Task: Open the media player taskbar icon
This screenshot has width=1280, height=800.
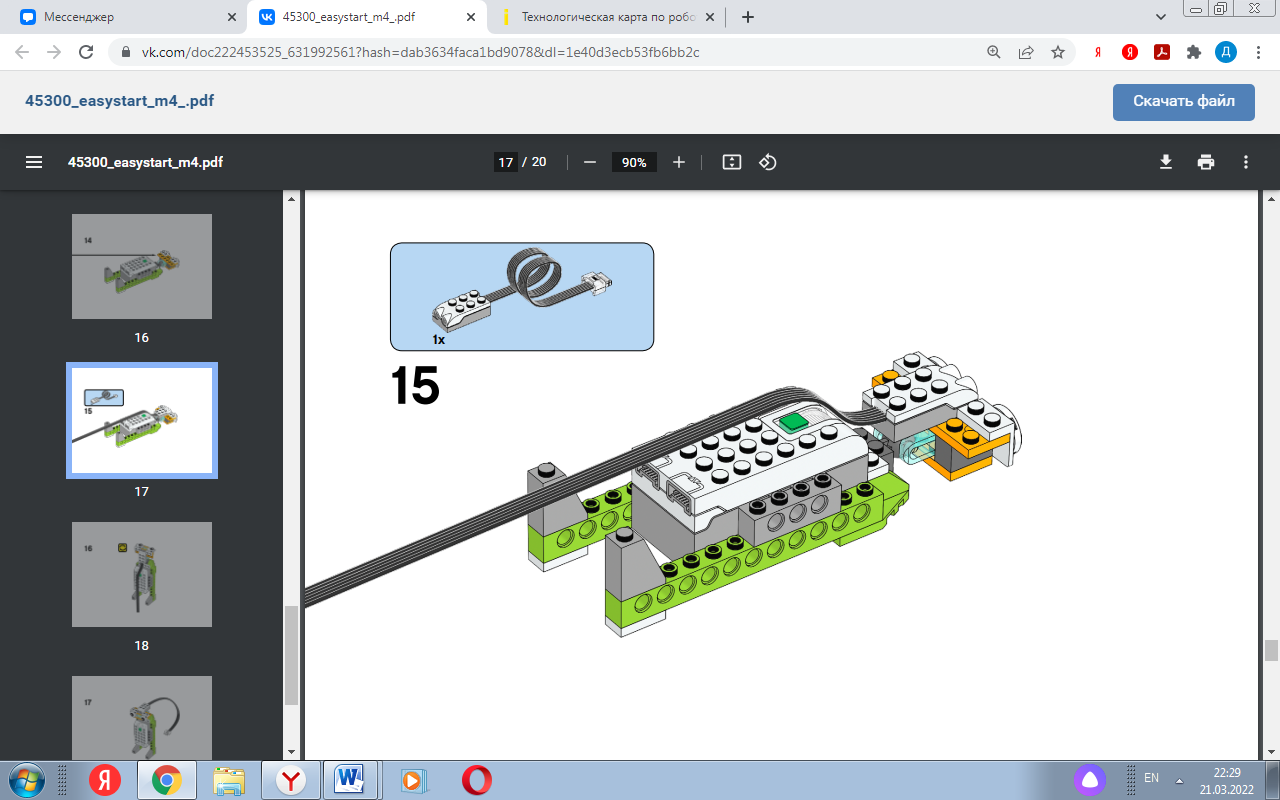Action: click(413, 780)
